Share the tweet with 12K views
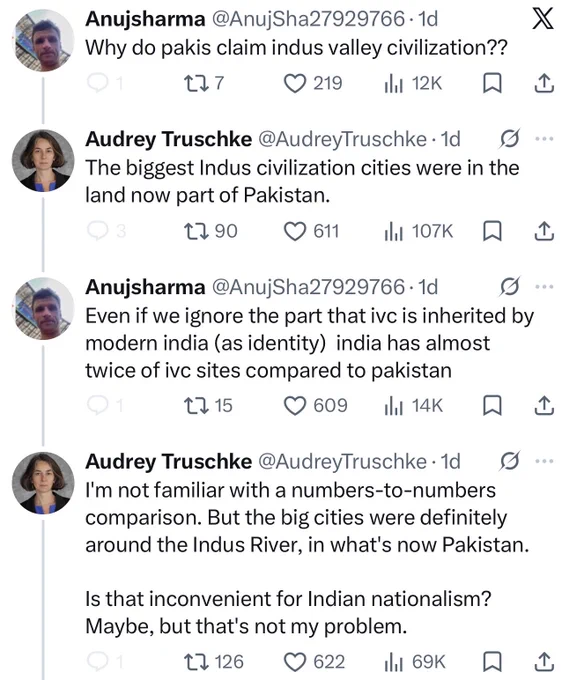562x680 pixels. point(544,83)
